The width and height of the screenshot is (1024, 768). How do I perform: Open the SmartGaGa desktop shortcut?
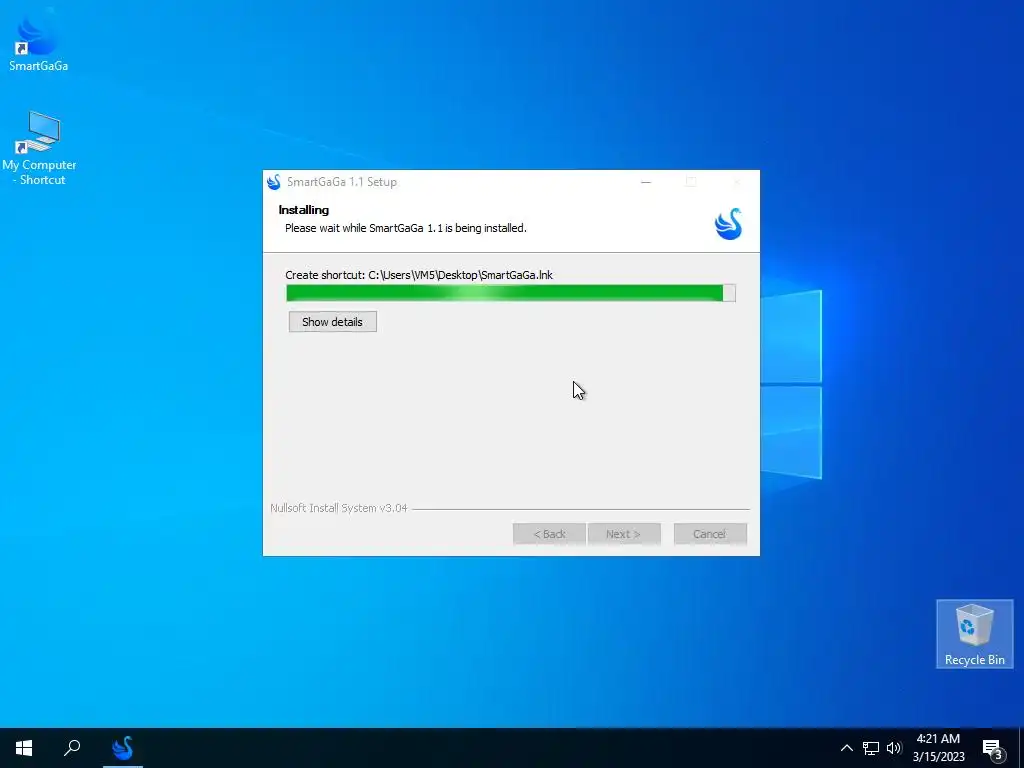click(x=38, y=41)
